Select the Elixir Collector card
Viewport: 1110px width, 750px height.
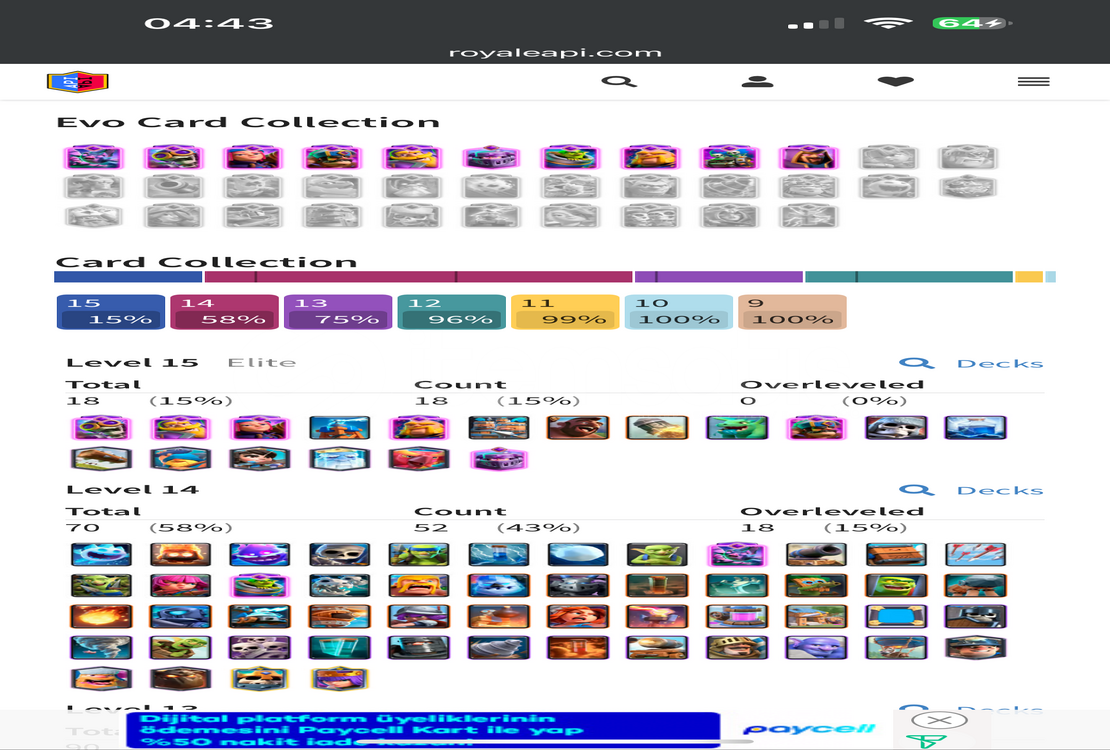(736, 617)
